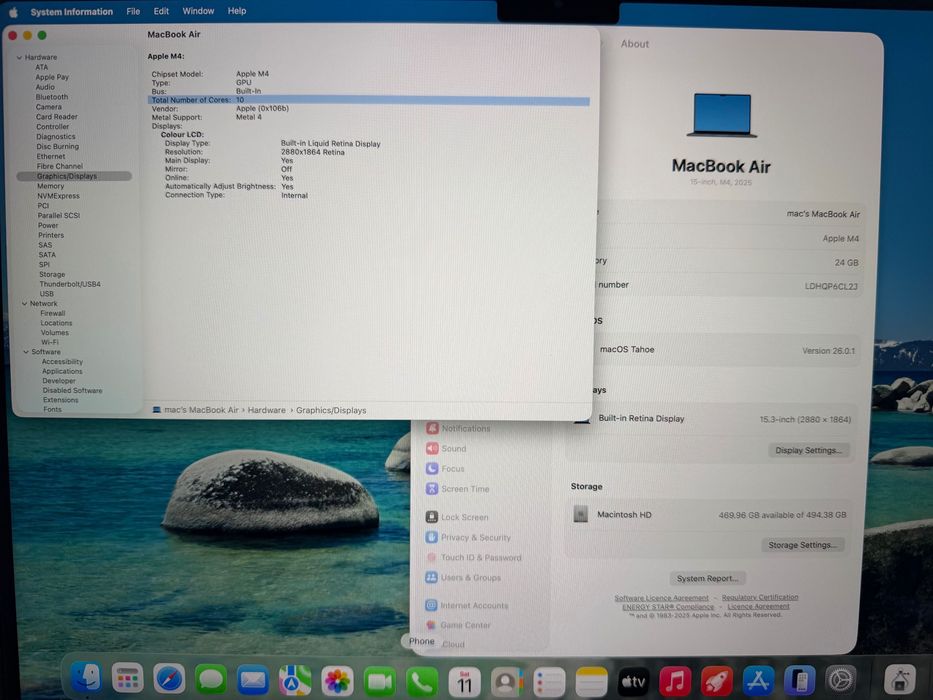
Task: Open Music app in the Dock
Action: [675, 681]
